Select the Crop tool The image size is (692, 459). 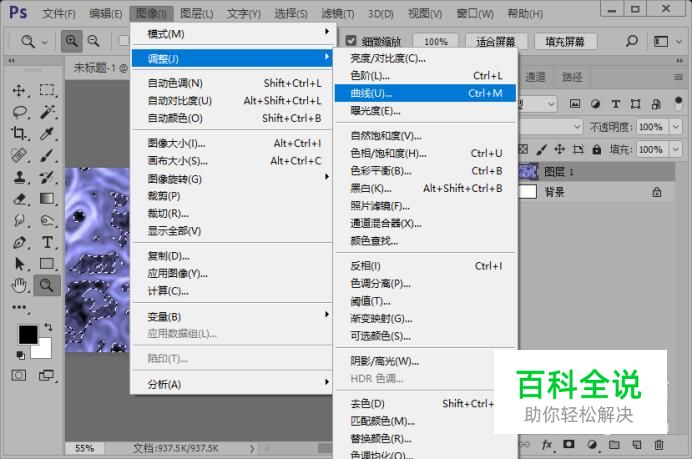[x=19, y=133]
